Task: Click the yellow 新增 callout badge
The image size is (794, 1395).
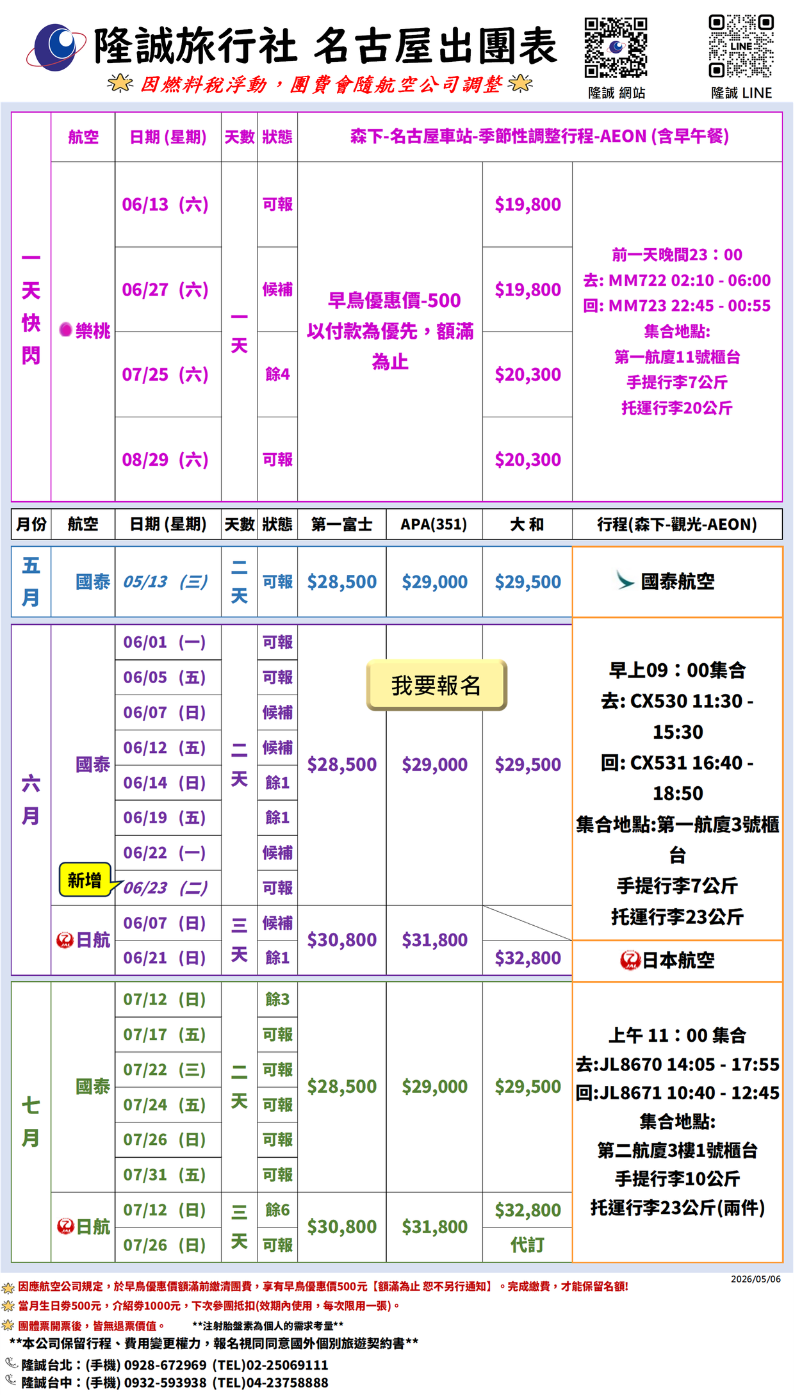Action: tap(86, 881)
